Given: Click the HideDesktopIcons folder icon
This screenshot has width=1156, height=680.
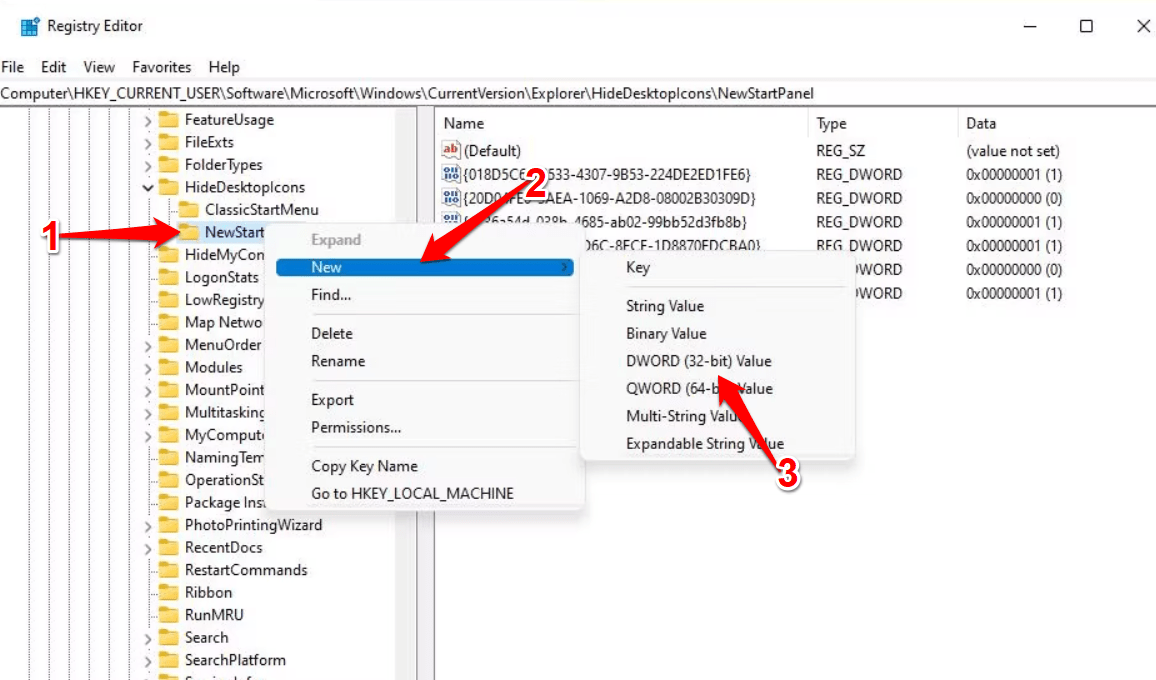Looking at the screenshot, I should pyautogui.click(x=169, y=187).
